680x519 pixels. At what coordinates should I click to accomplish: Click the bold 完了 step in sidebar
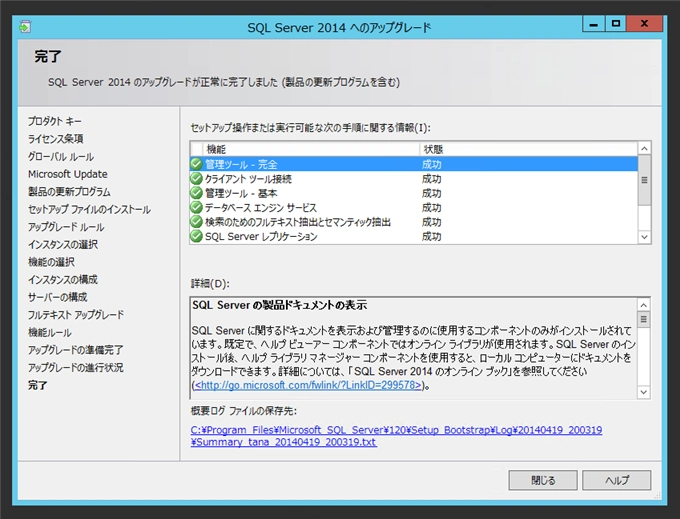click(38, 385)
